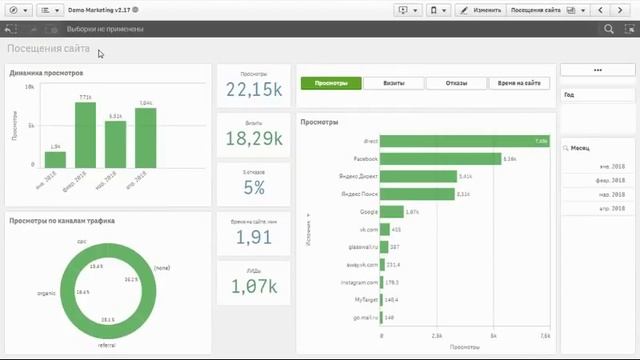Open the smart search magnifier
This screenshot has height=360, width=640.
coord(609,29)
